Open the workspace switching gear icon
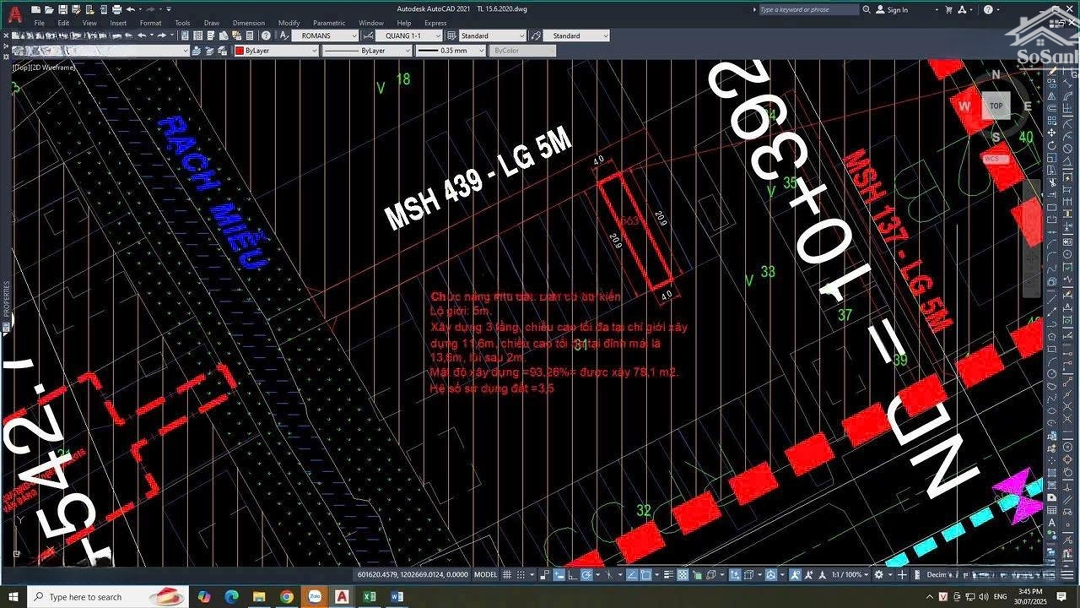The height and width of the screenshot is (608, 1080). point(879,575)
